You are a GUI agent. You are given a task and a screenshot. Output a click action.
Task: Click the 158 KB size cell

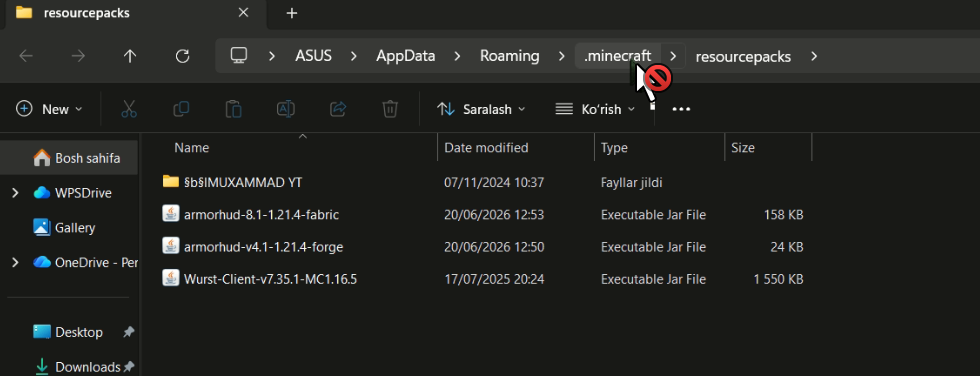click(x=783, y=215)
